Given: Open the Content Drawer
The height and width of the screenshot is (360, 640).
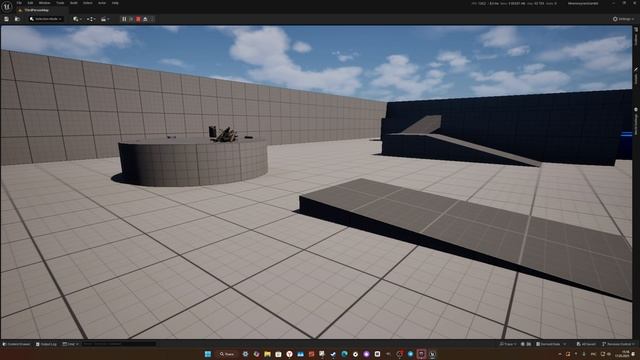Looking at the screenshot, I should (16, 344).
